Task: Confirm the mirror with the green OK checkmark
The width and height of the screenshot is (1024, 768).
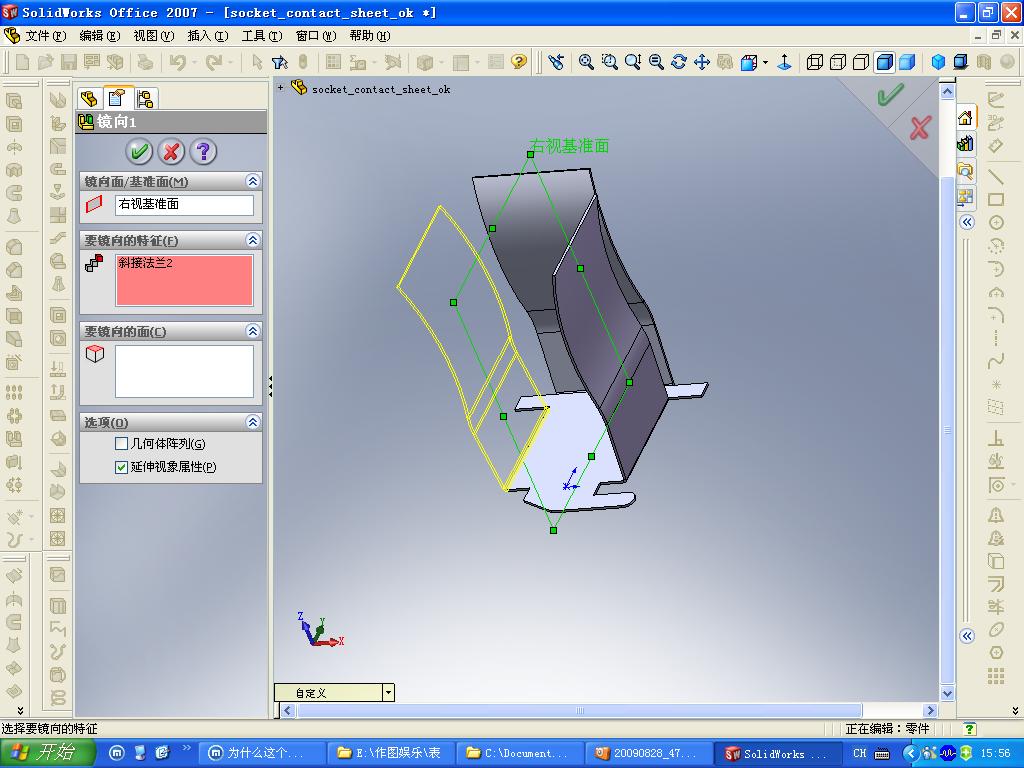Action: point(139,152)
